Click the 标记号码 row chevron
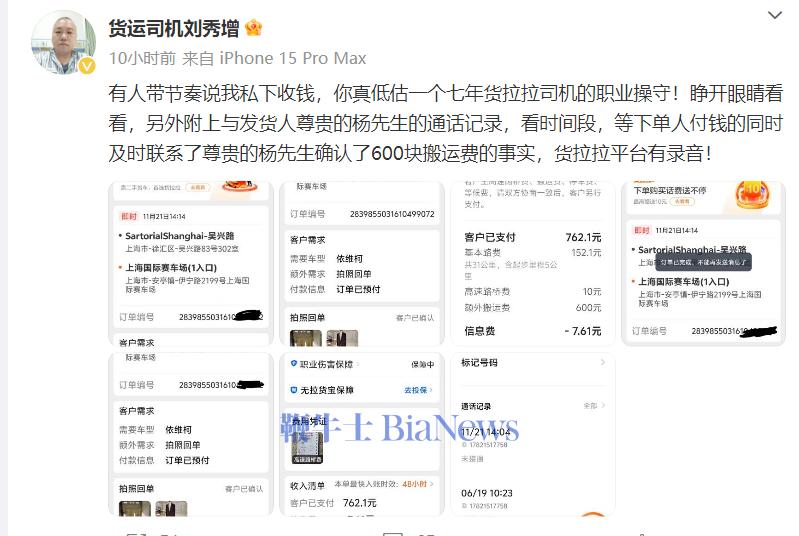Image resolution: width=799 pixels, height=536 pixels. point(603,362)
